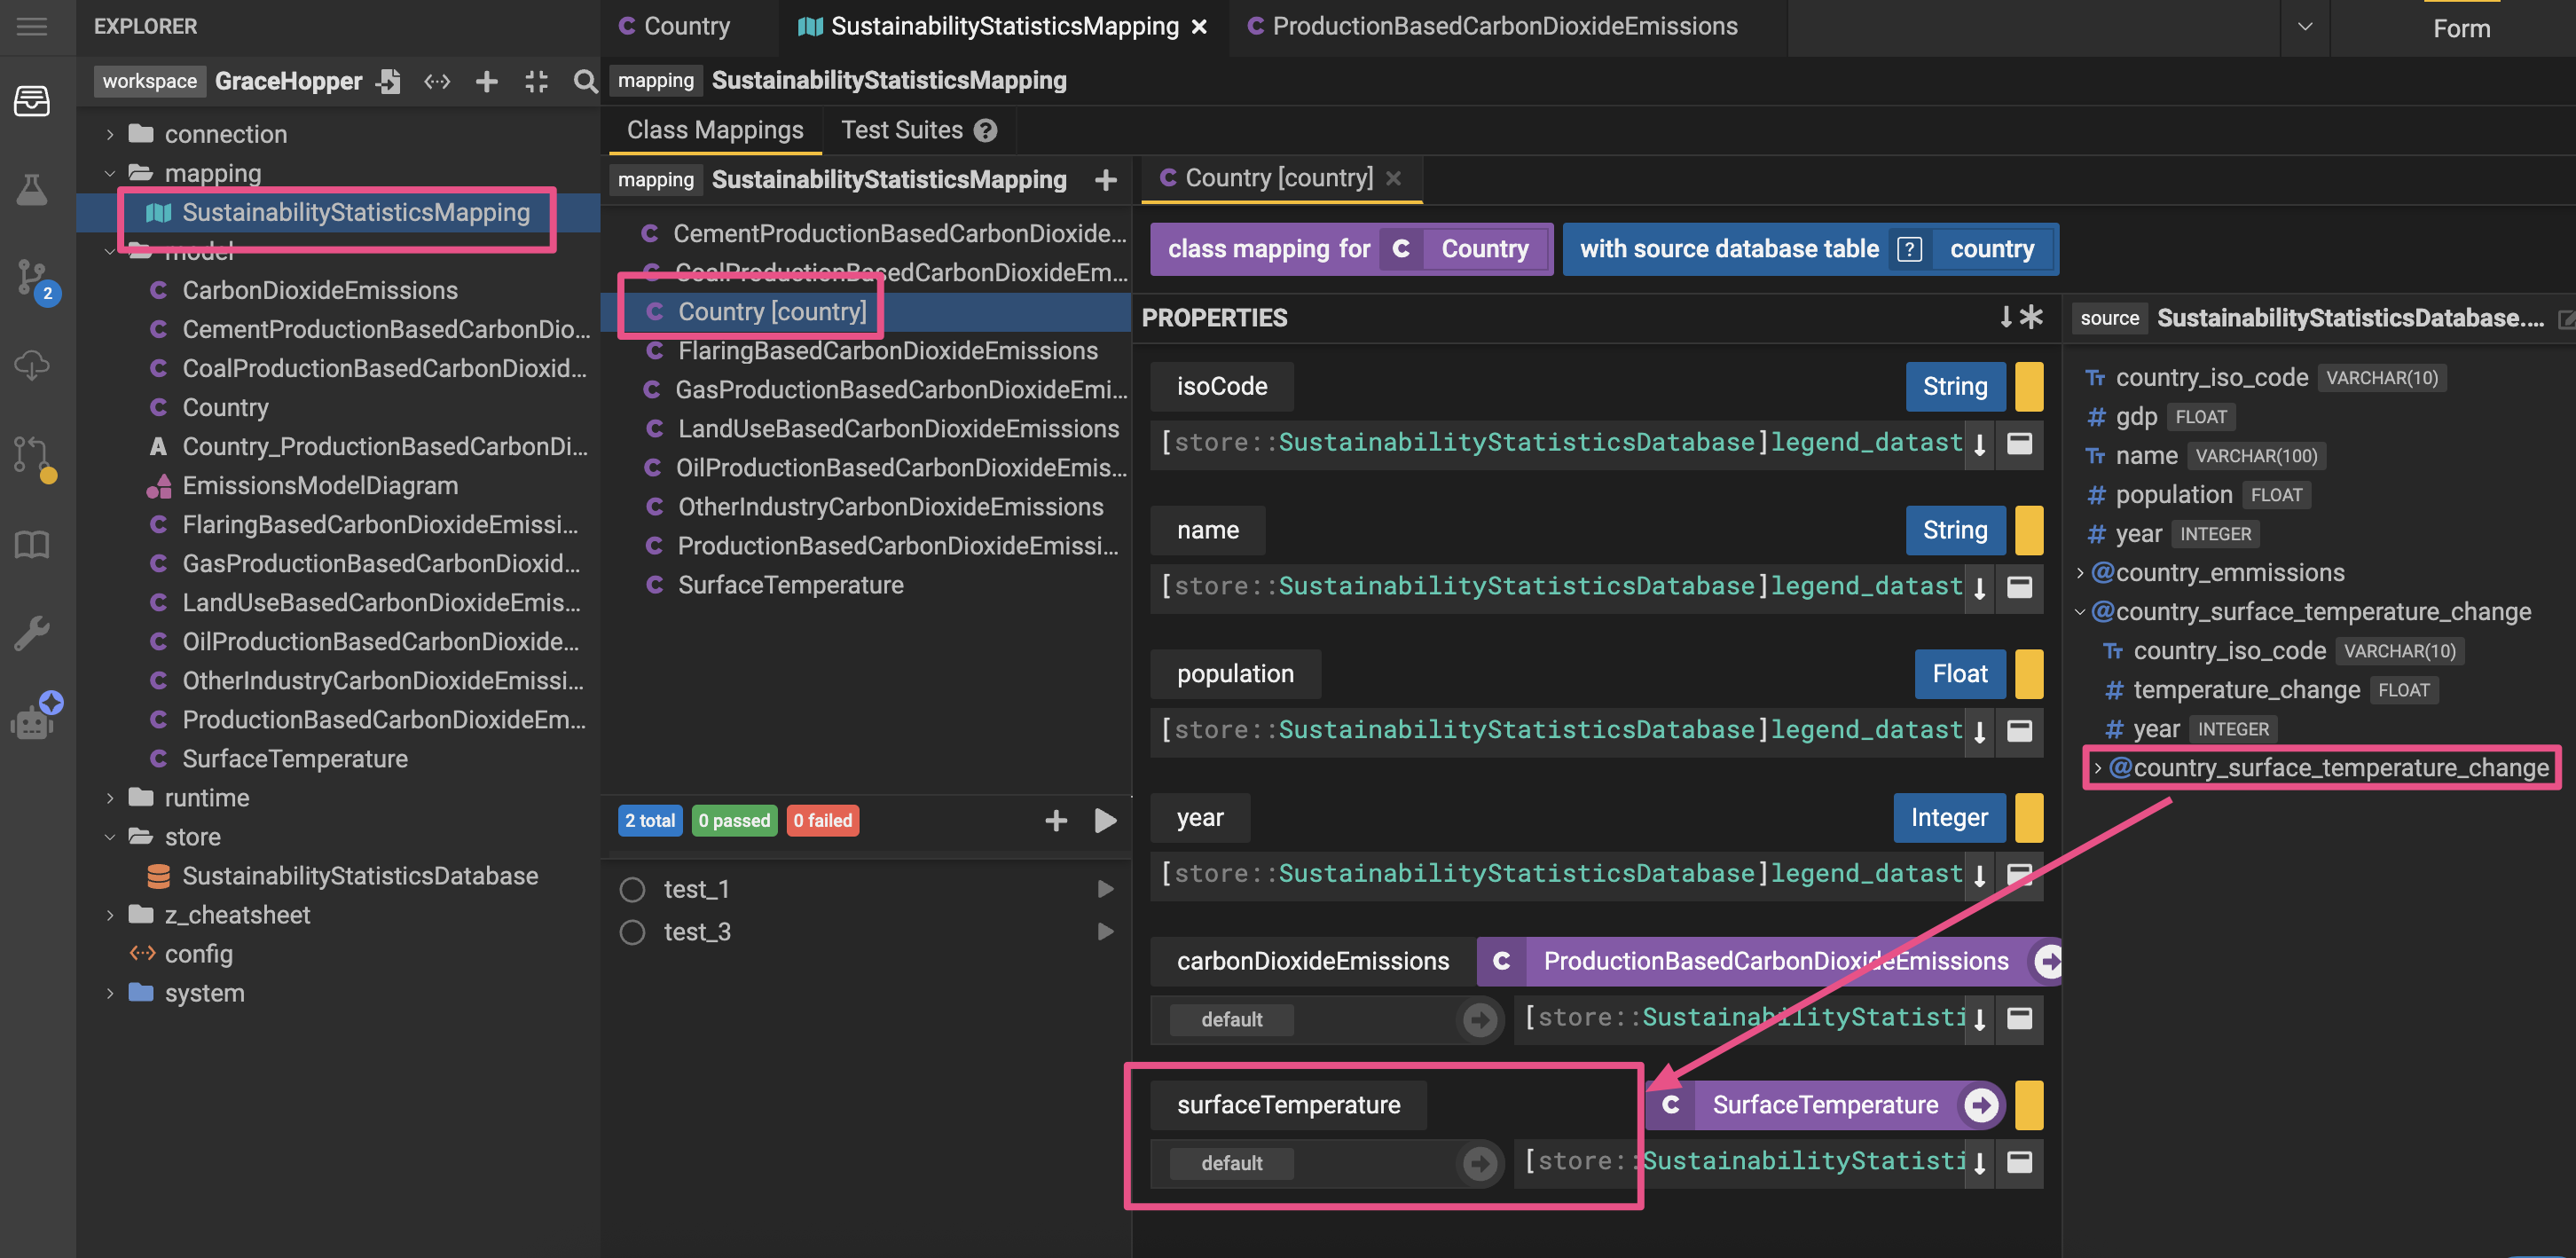Image resolution: width=2576 pixels, height=1258 pixels.
Task: Open the documentation book icon
Action: [33, 545]
